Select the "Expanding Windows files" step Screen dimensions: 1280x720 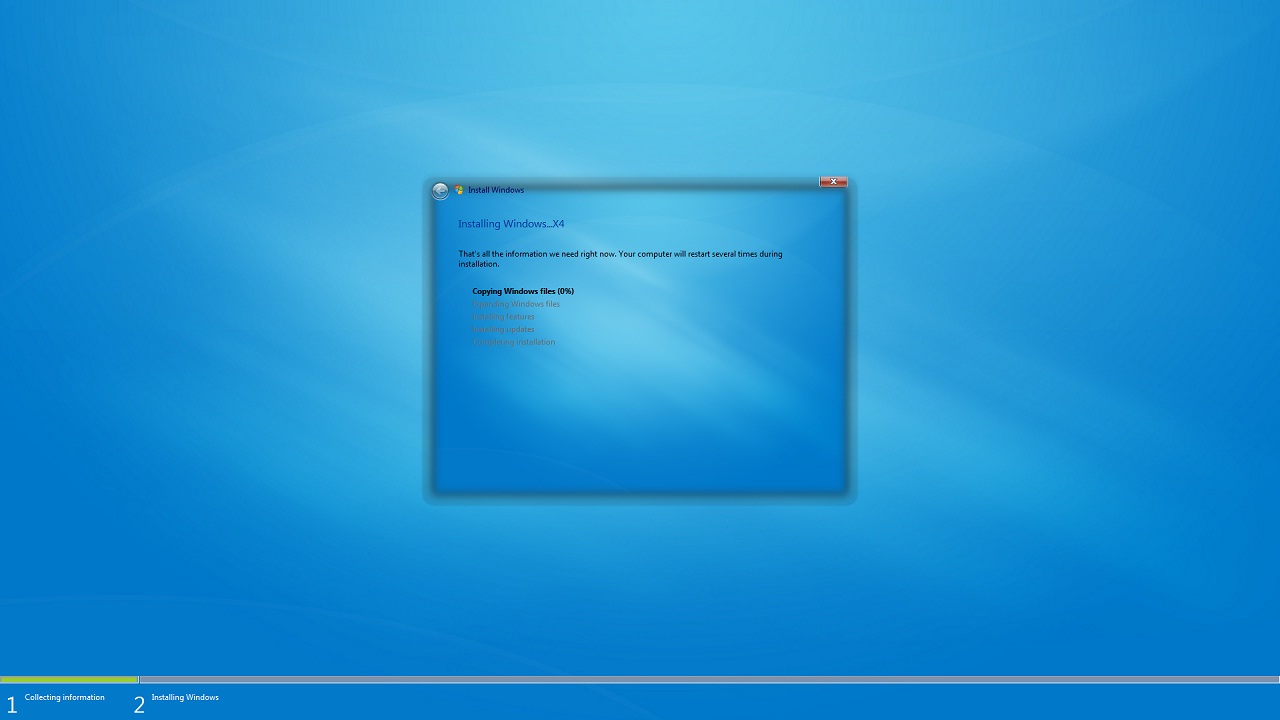[x=516, y=304]
